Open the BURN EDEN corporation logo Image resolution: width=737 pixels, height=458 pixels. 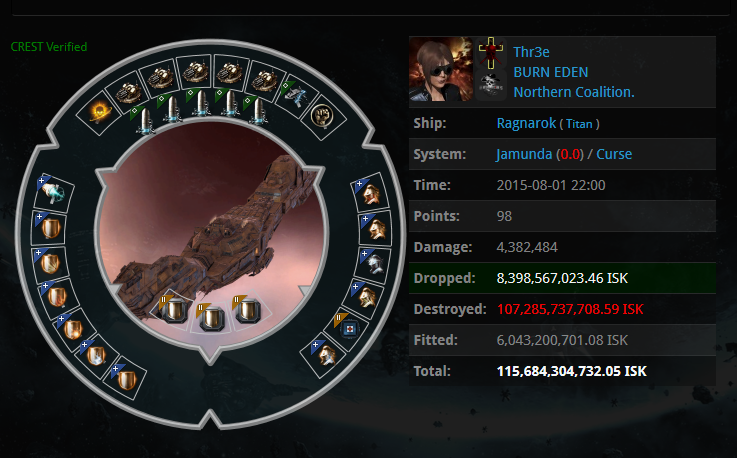(490, 52)
